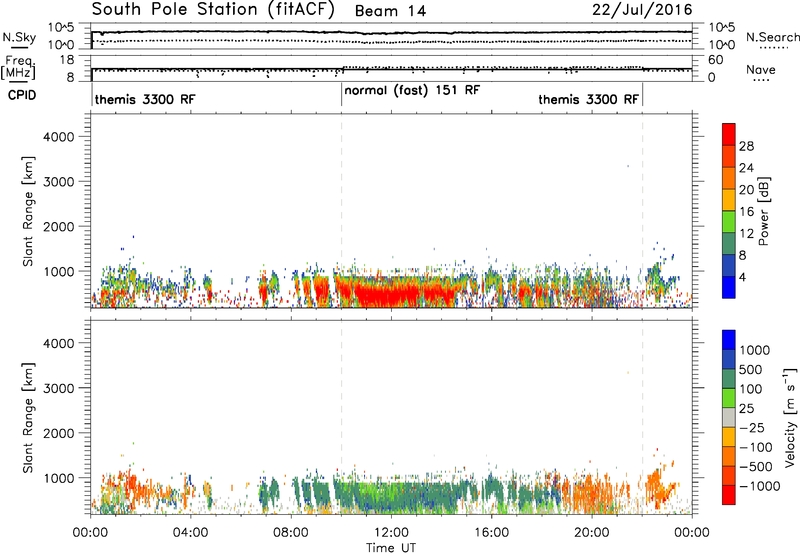The width and height of the screenshot is (800, 554).
Task: Click the date '22/Jul/2016'
Action: (642, 10)
